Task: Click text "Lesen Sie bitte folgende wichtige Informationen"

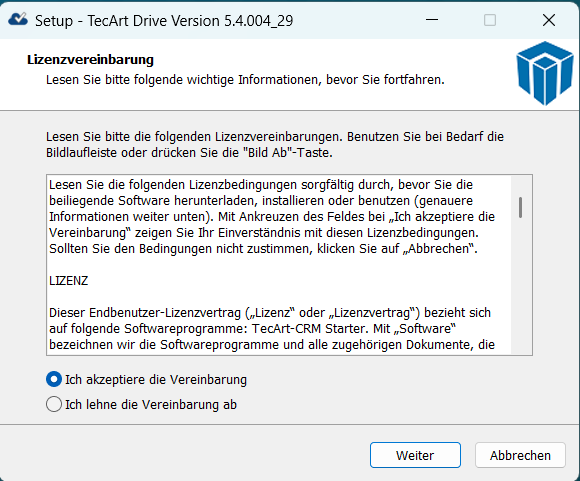Action: [x=183, y=80]
